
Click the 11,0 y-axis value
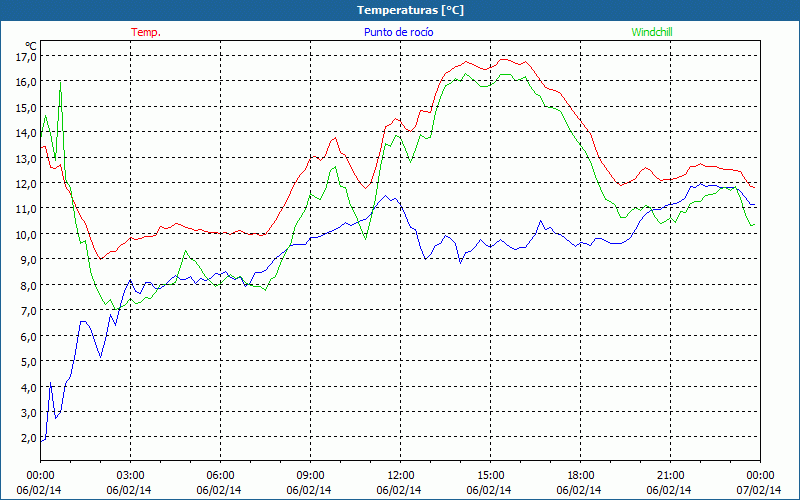click(x=26, y=209)
